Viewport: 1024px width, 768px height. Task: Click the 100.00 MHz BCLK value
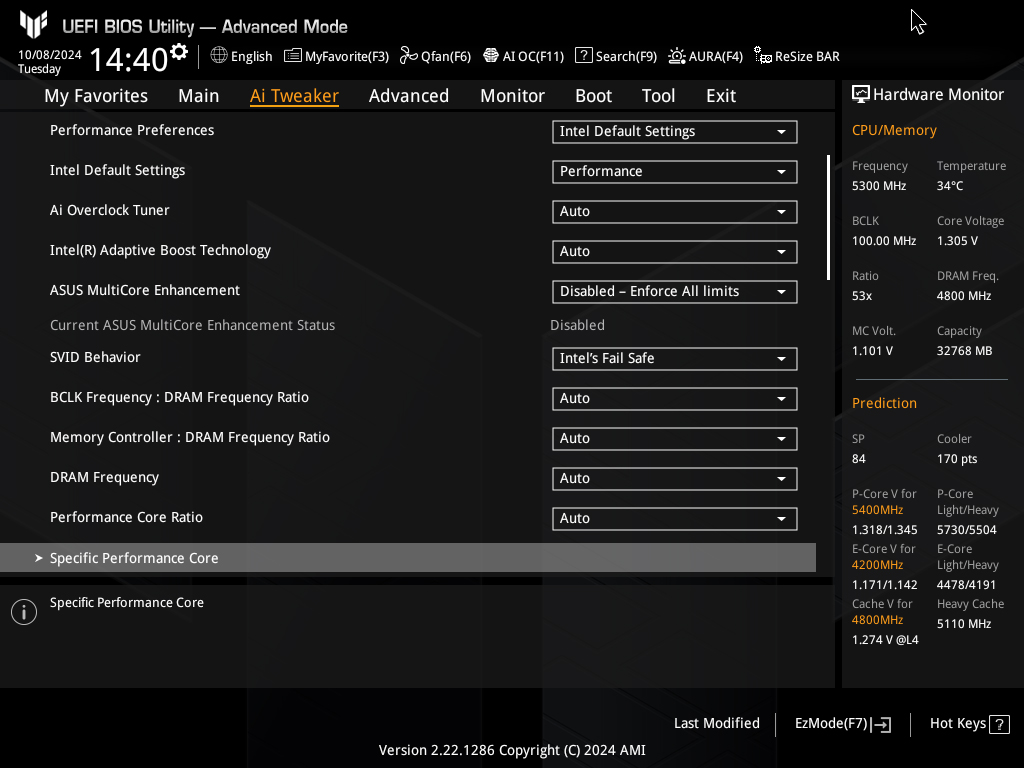[x=884, y=241]
